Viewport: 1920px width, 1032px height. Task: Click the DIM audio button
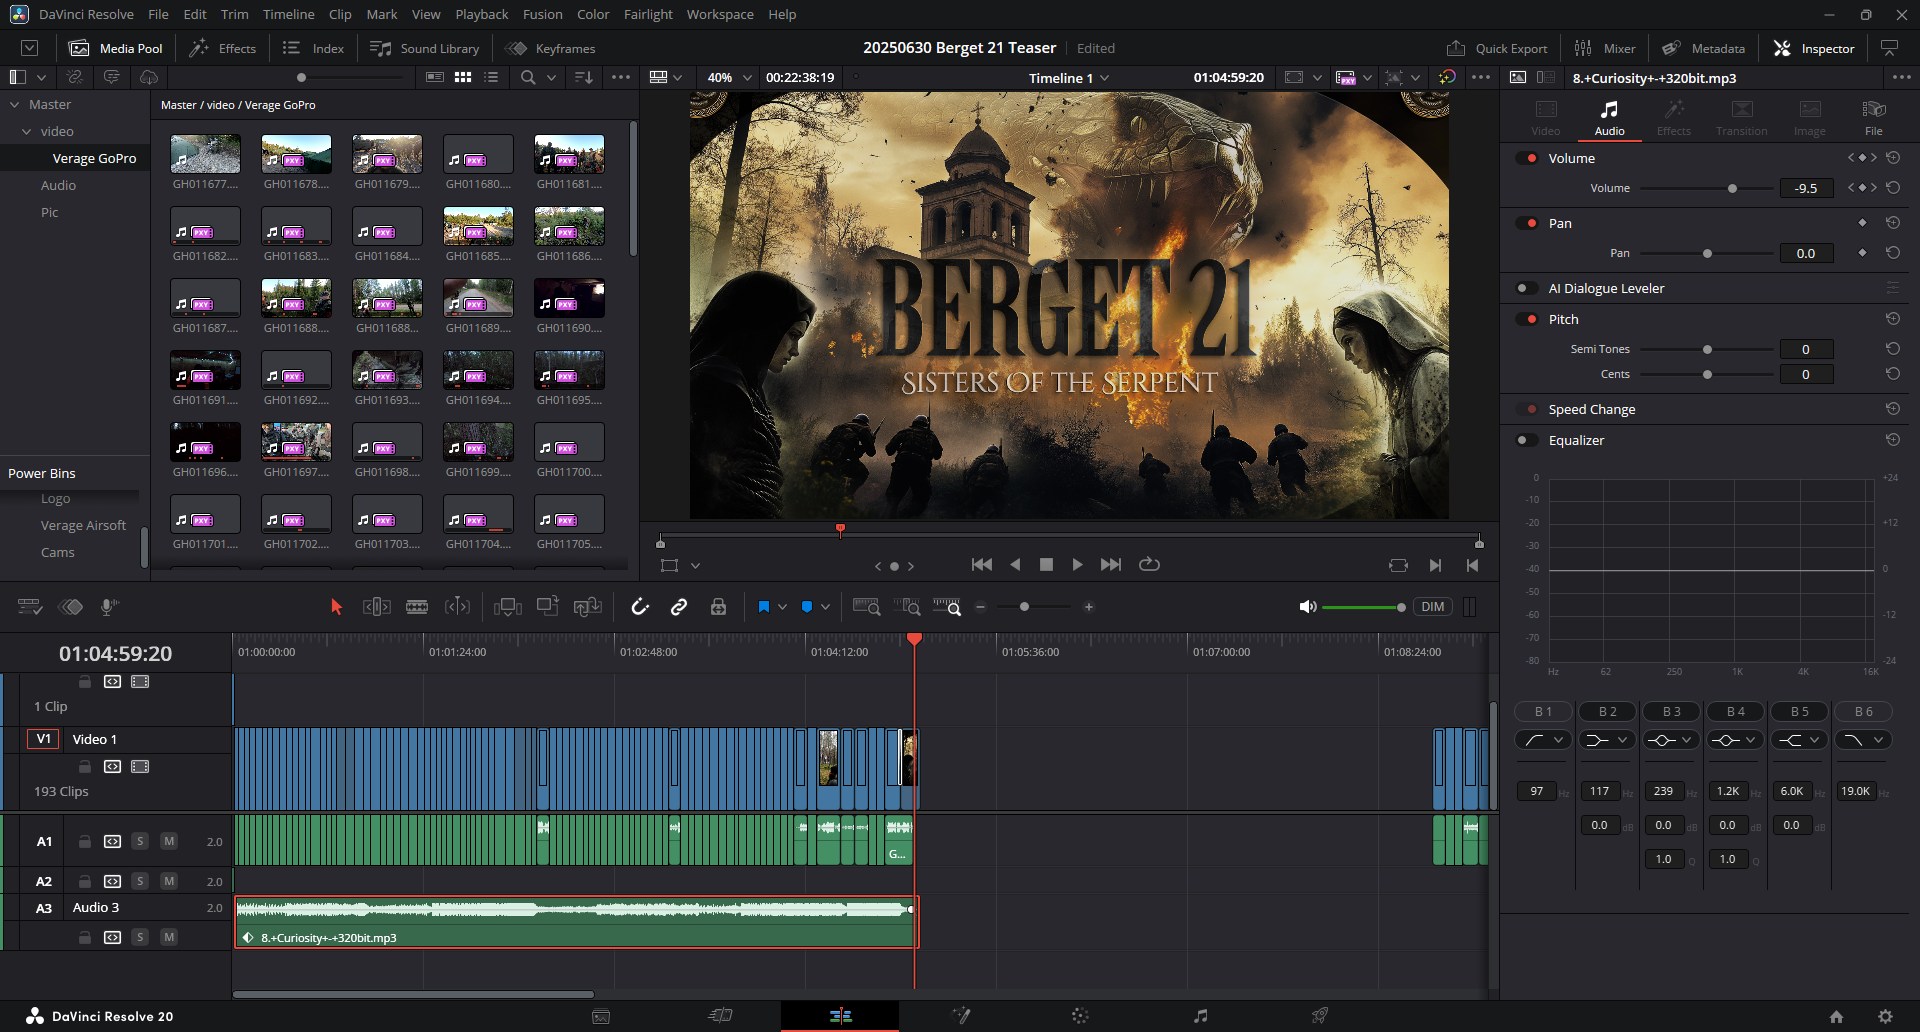[1432, 607]
